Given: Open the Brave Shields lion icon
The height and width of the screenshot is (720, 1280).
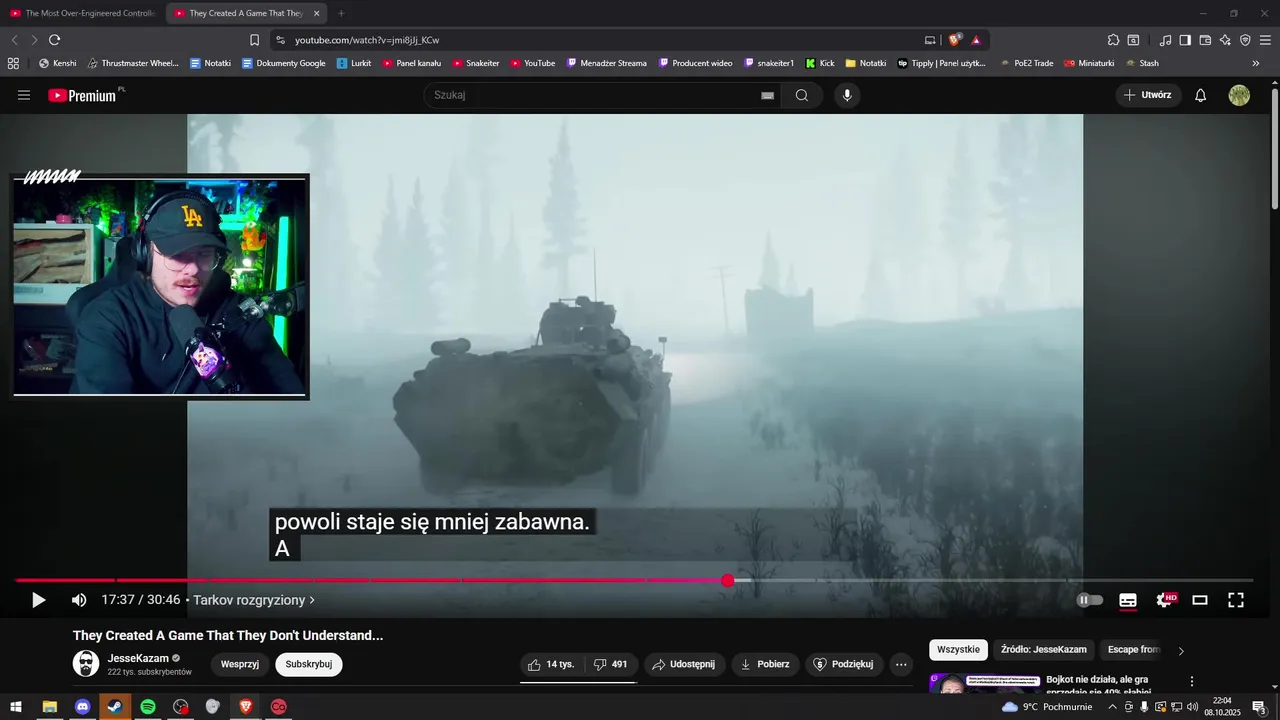Looking at the screenshot, I should click(x=955, y=40).
